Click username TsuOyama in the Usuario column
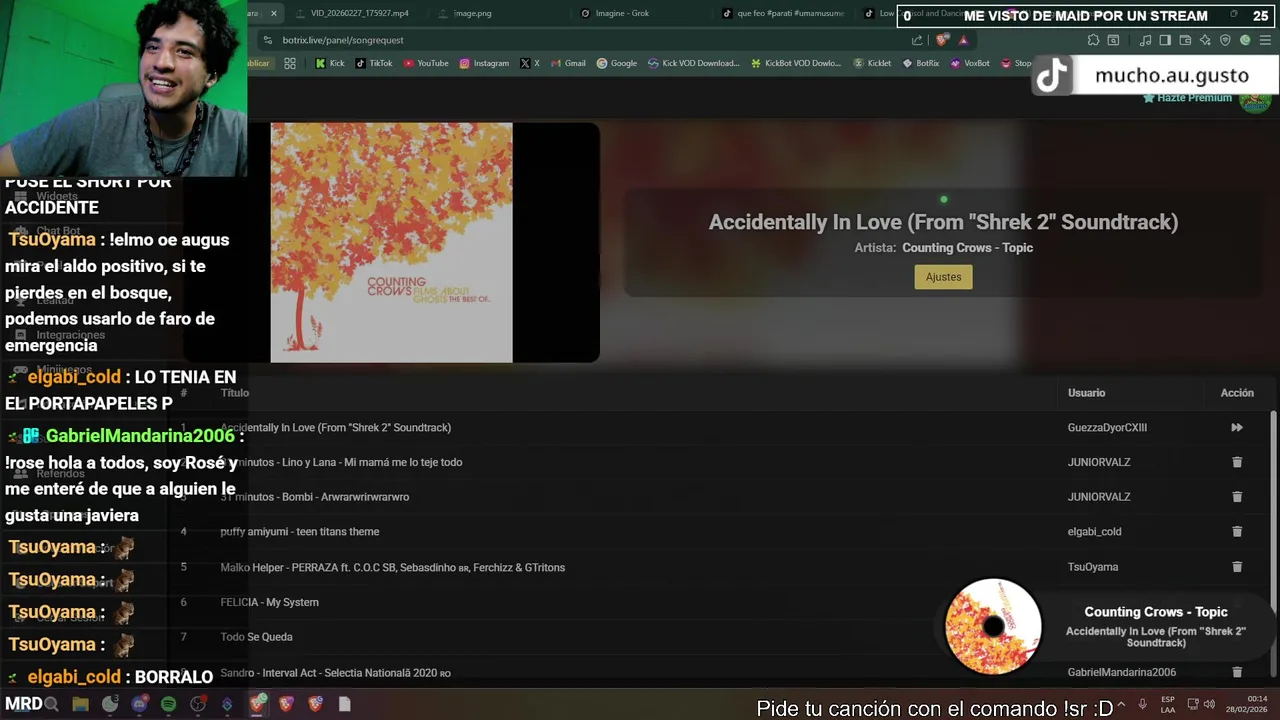1280x720 pixels. pos(1093,567)
